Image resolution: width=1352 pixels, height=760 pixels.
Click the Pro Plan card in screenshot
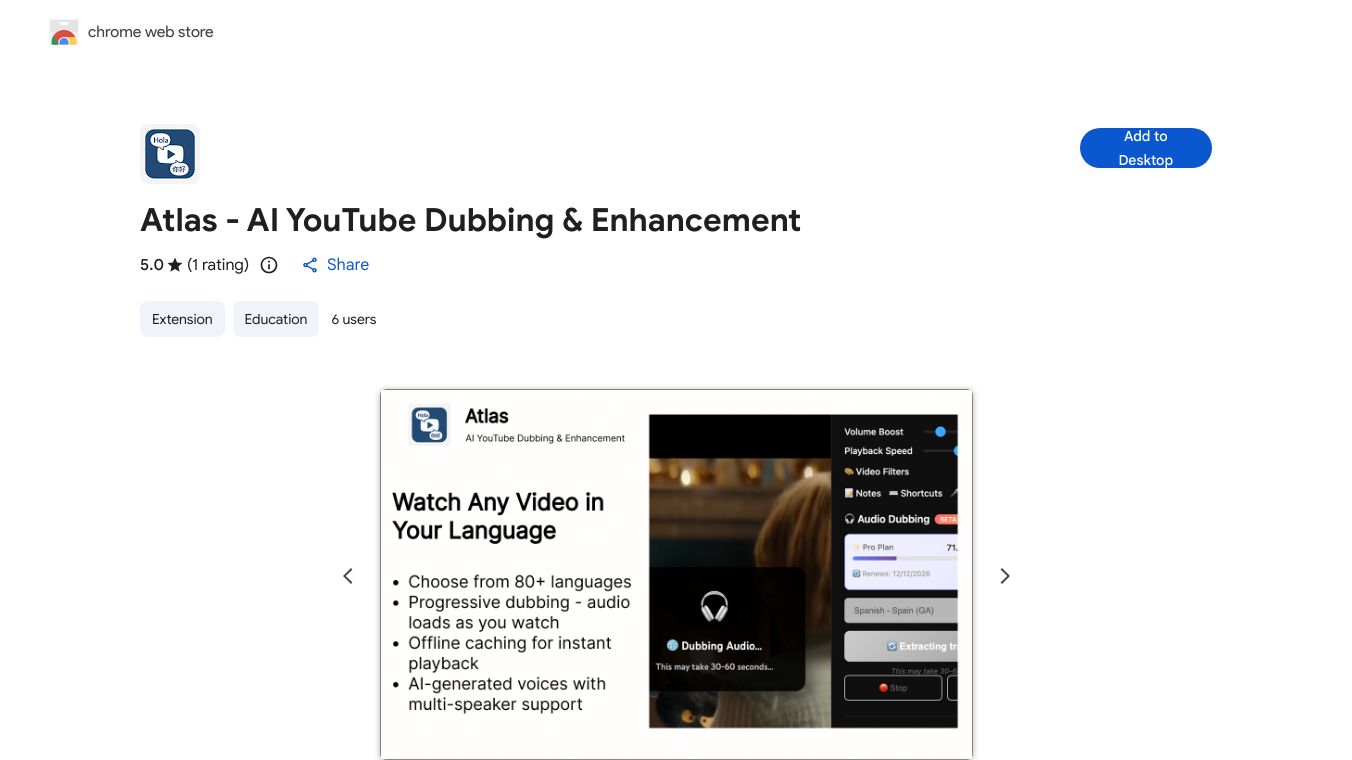(901, 561)
